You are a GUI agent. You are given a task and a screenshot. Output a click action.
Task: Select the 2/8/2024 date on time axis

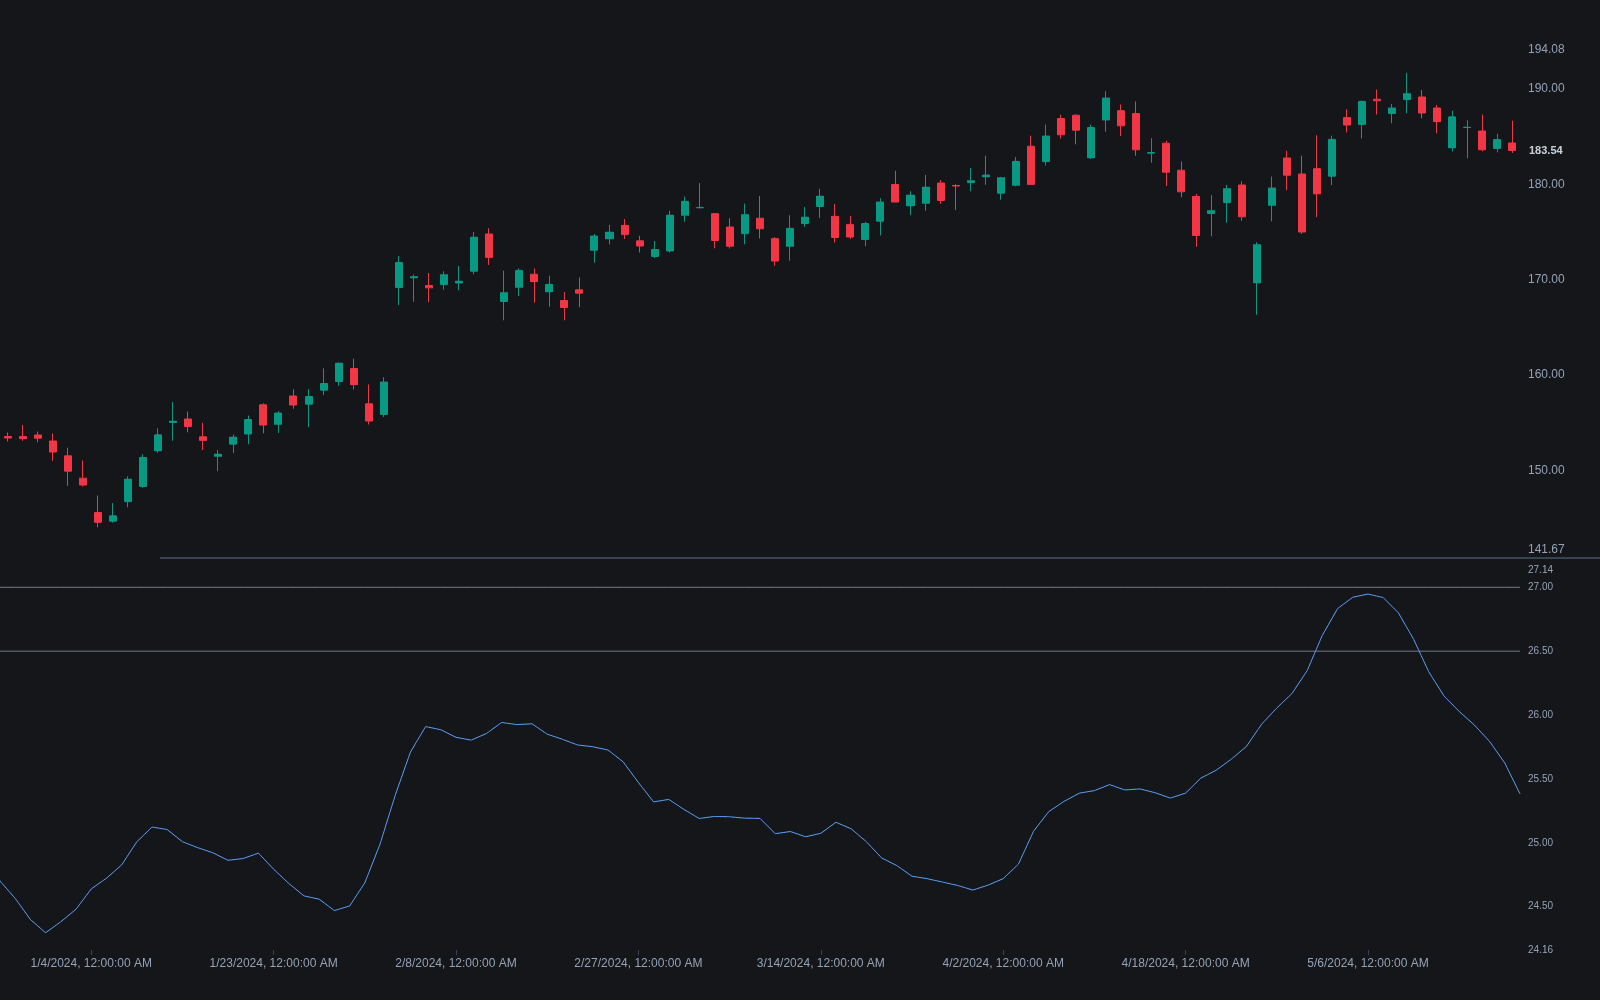tap(456, 963)
